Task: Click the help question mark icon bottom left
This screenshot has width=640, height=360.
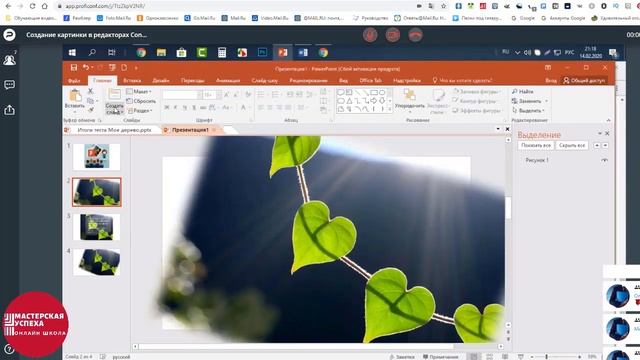Action: click(9, 349)
